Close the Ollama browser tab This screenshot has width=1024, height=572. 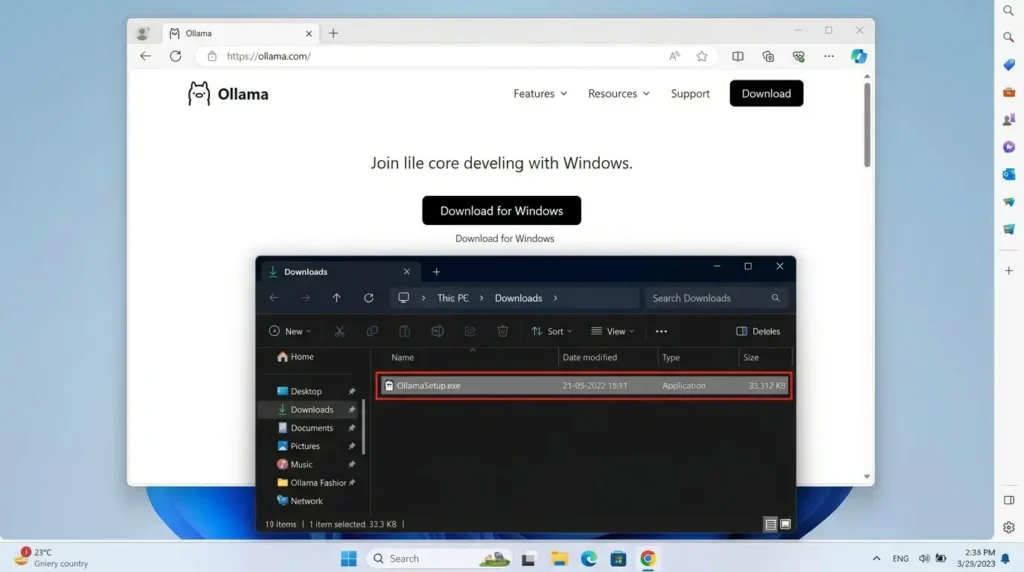tap(309, 33)
